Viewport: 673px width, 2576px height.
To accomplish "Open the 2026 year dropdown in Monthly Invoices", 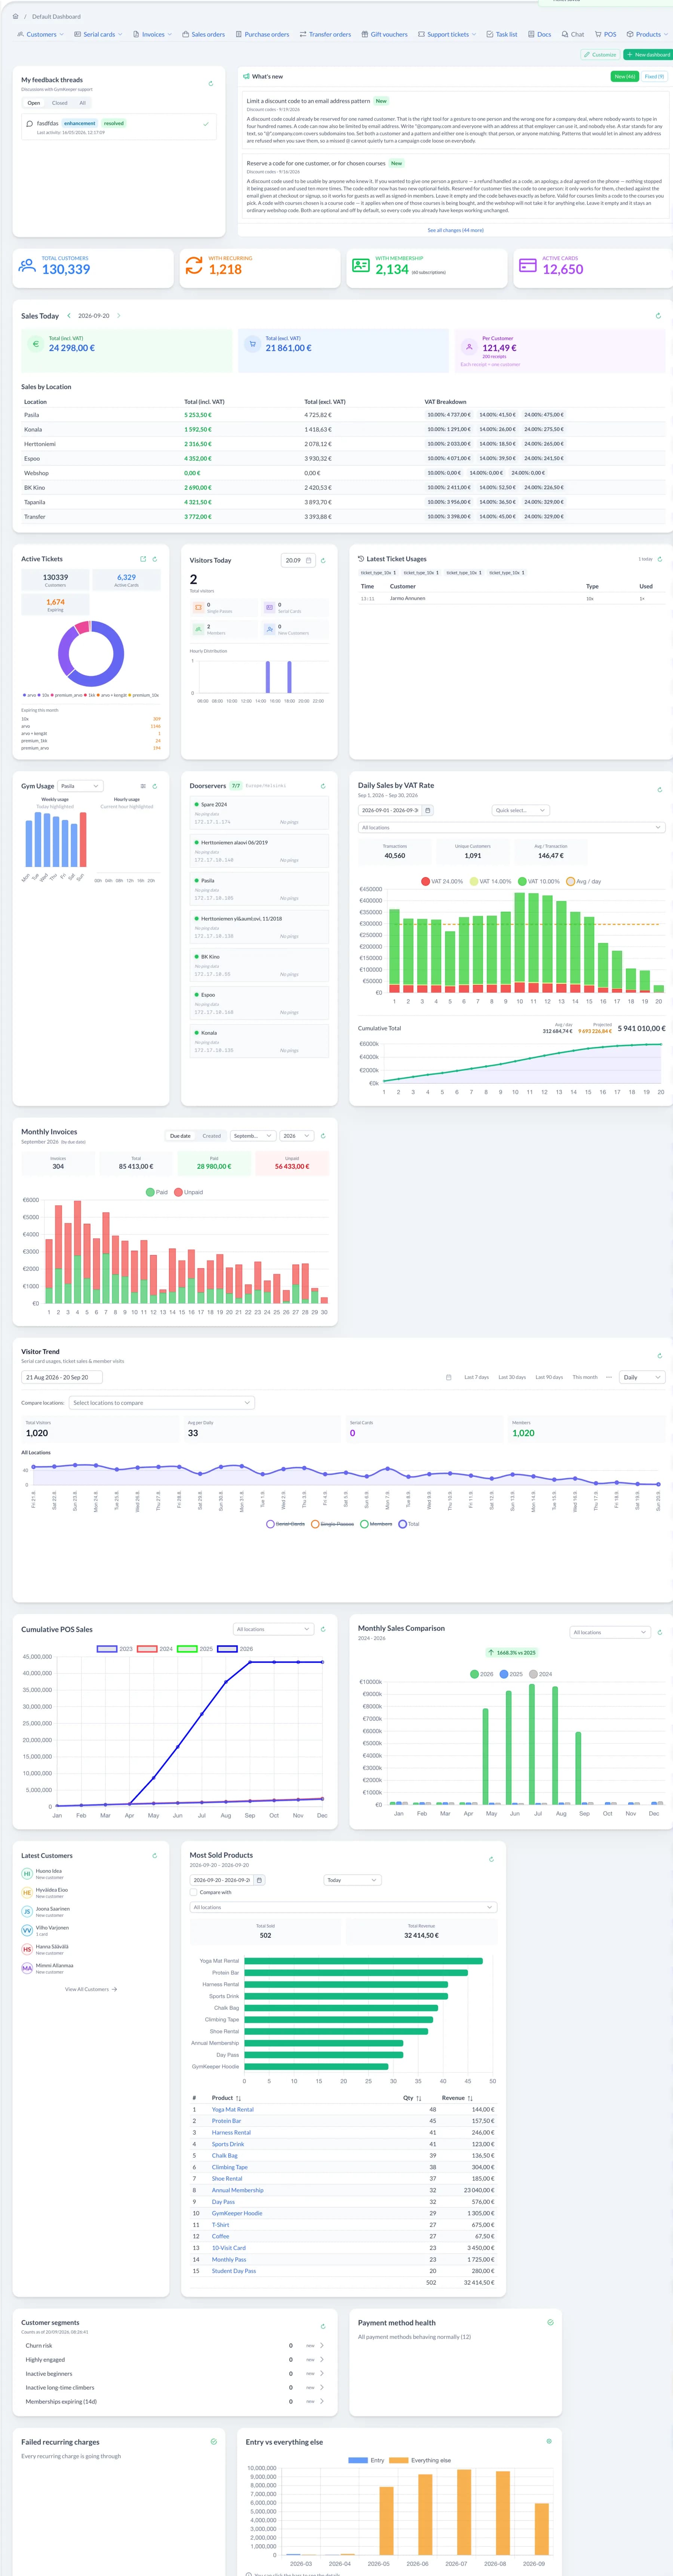I will click(x=297, y=1136).
